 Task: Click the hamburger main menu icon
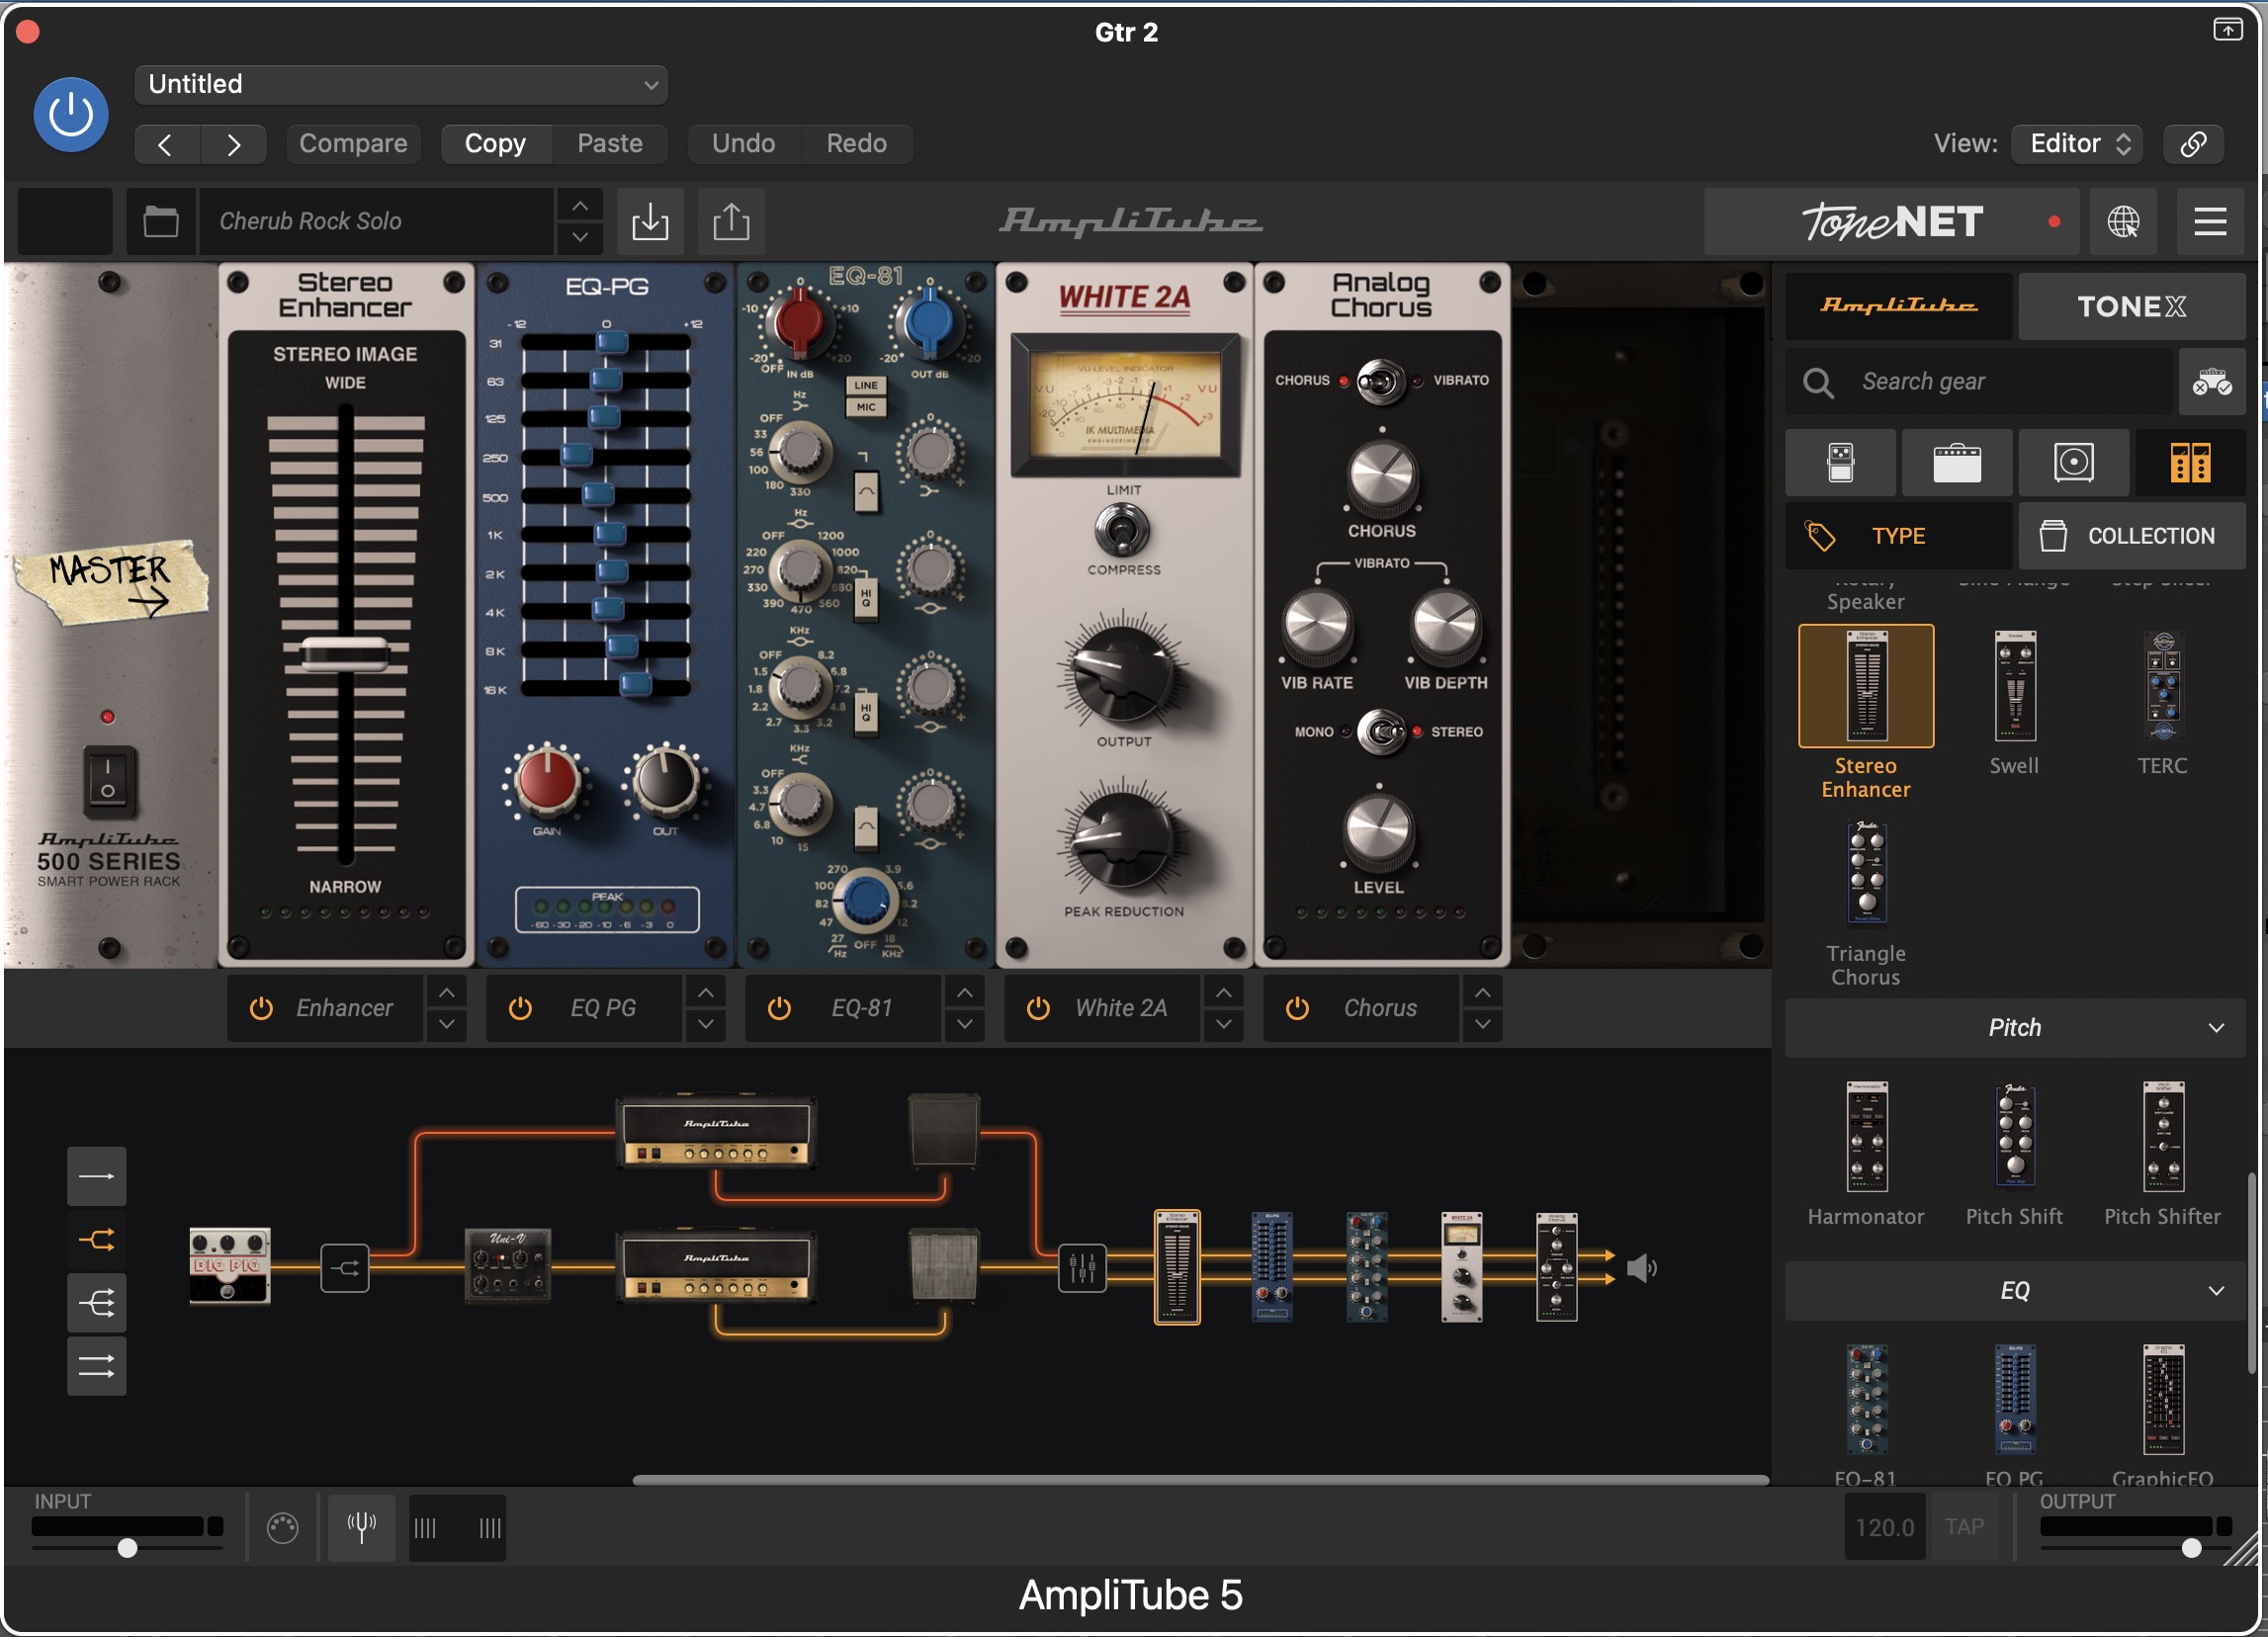click(2210, 221)
